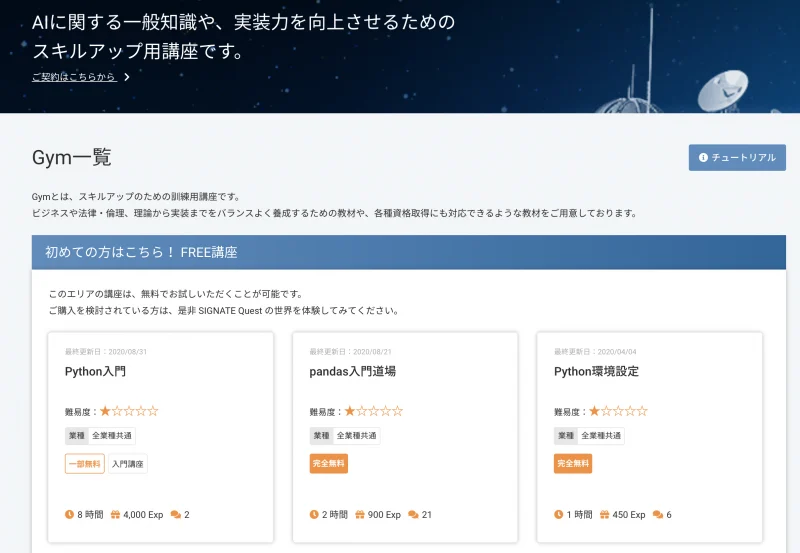Click the comments icon on Python環境設定 card
800x553 pixels.
(x=658, y=515)
